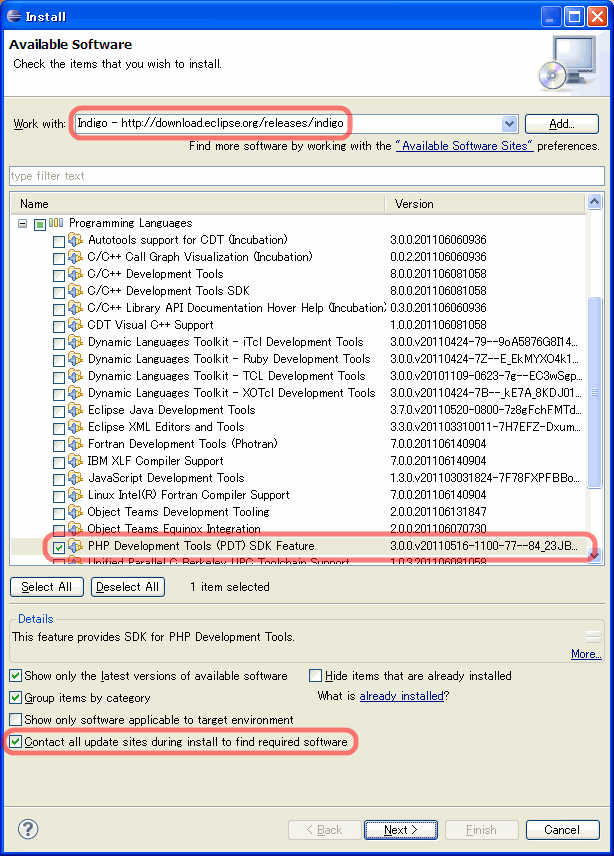
Task: Tick the Eclipse Java Development Tools checkbox
Action: 59,412
